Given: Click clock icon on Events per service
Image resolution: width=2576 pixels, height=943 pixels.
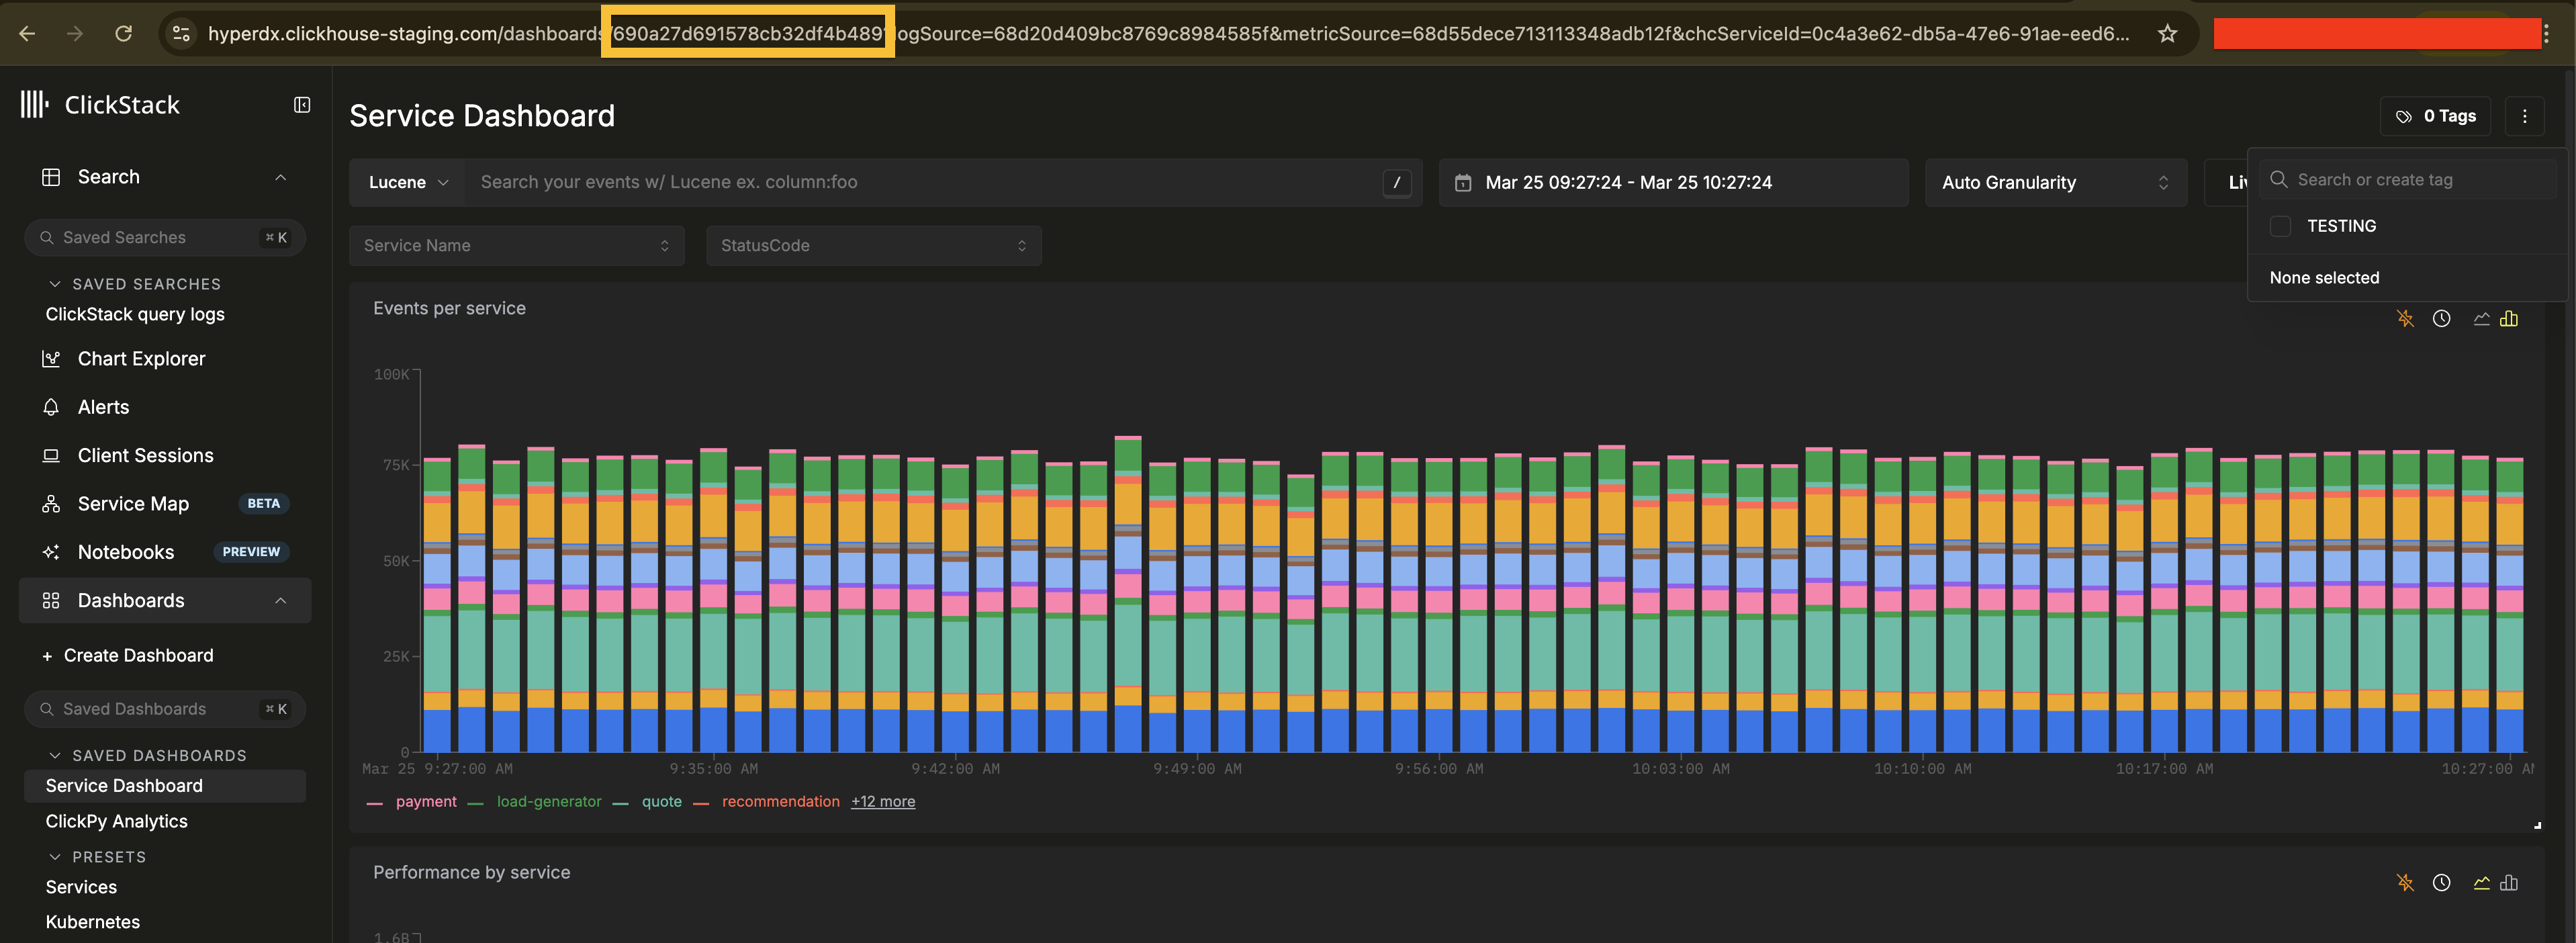Looking at the screenshot, I should (2441, 319).
